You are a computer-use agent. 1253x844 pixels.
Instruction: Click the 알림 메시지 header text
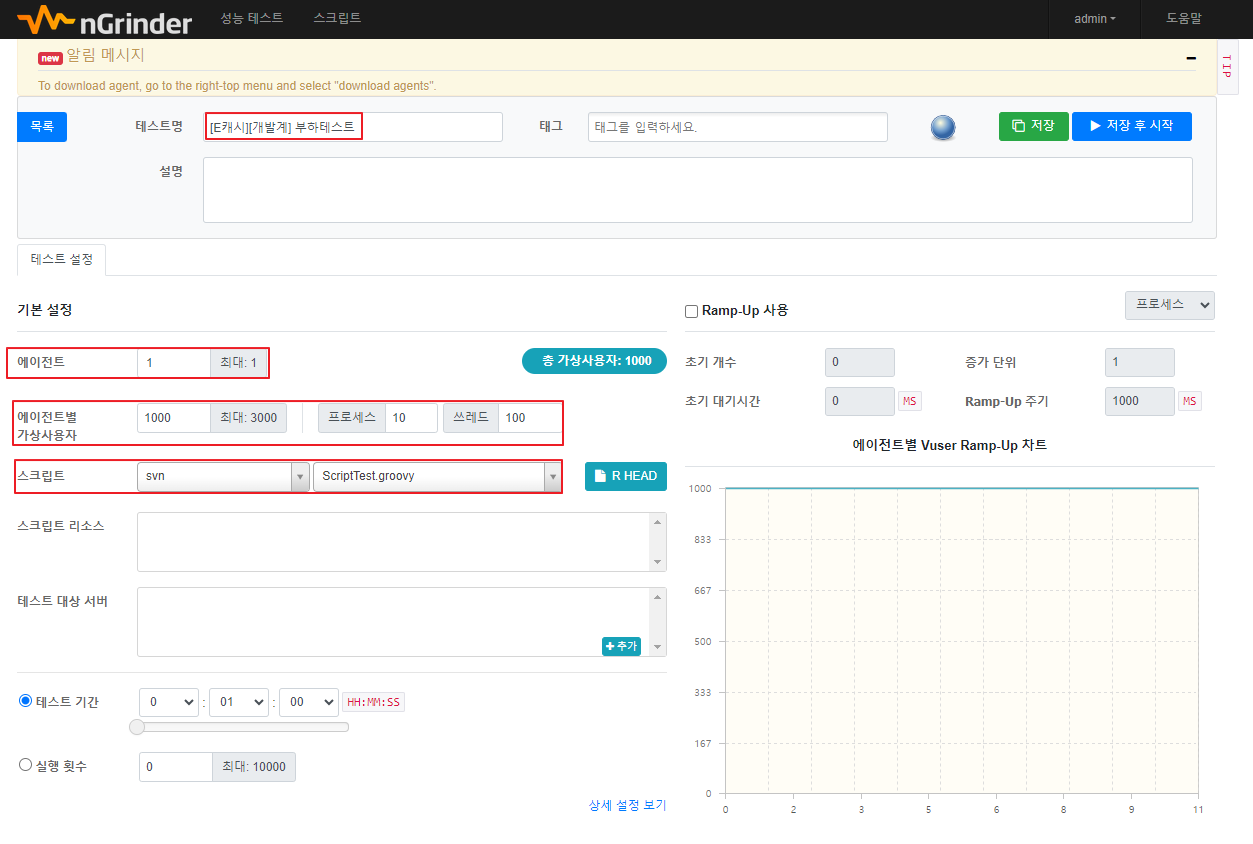tap(105, 55)
